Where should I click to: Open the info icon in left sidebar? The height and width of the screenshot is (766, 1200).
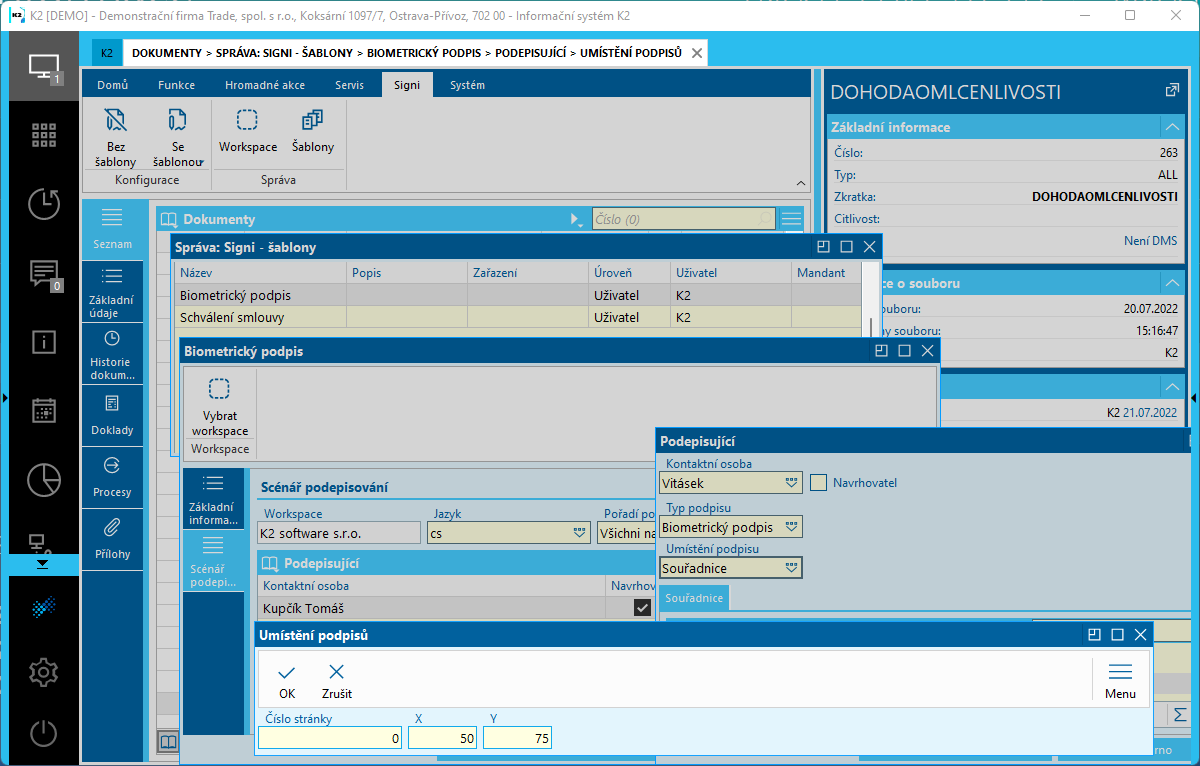click(x=43, y=342)
